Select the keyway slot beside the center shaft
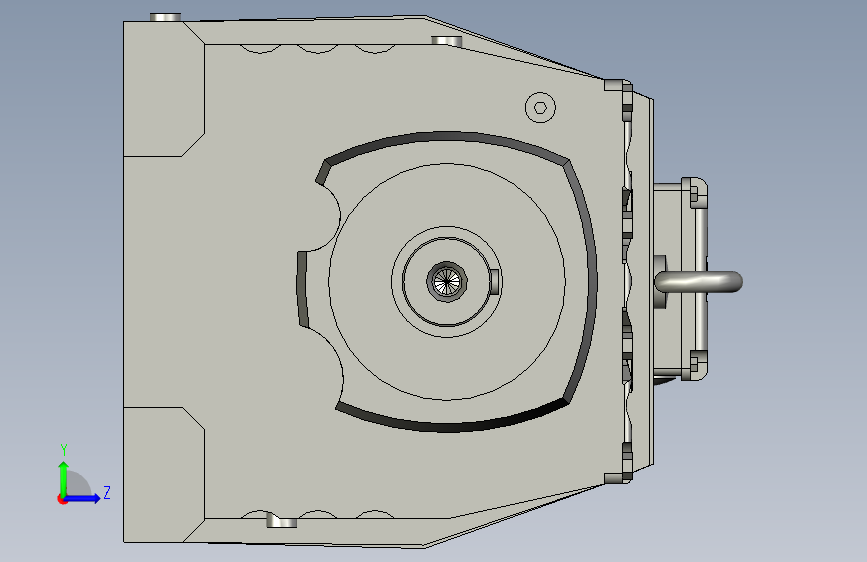 coord(495,282)
